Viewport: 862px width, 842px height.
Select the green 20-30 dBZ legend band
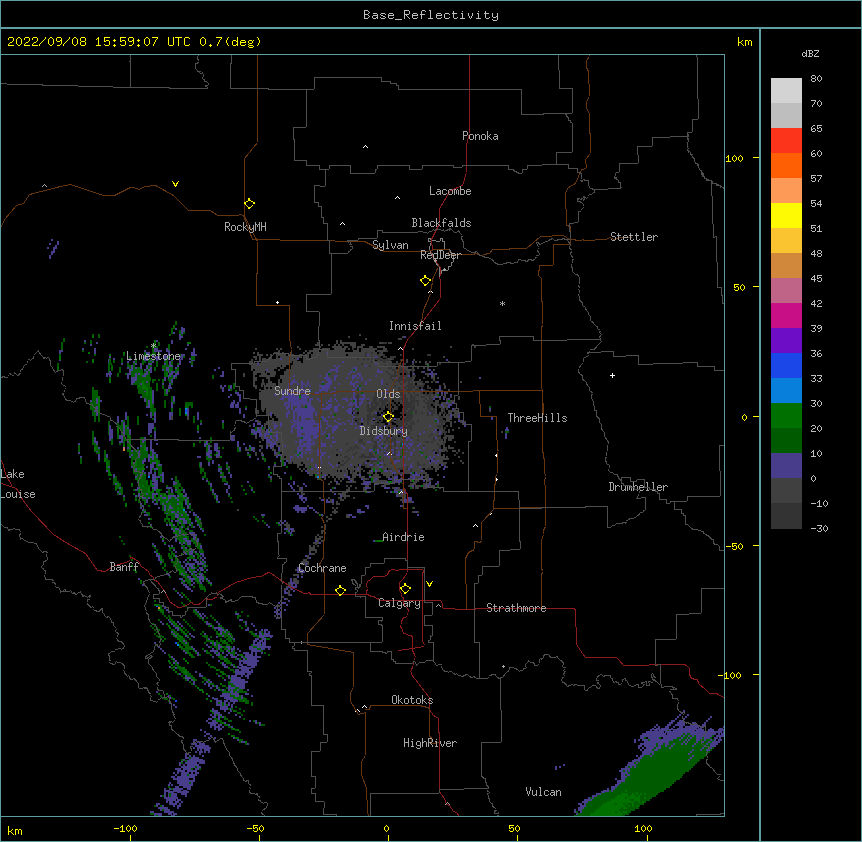(x=786, y=416)
